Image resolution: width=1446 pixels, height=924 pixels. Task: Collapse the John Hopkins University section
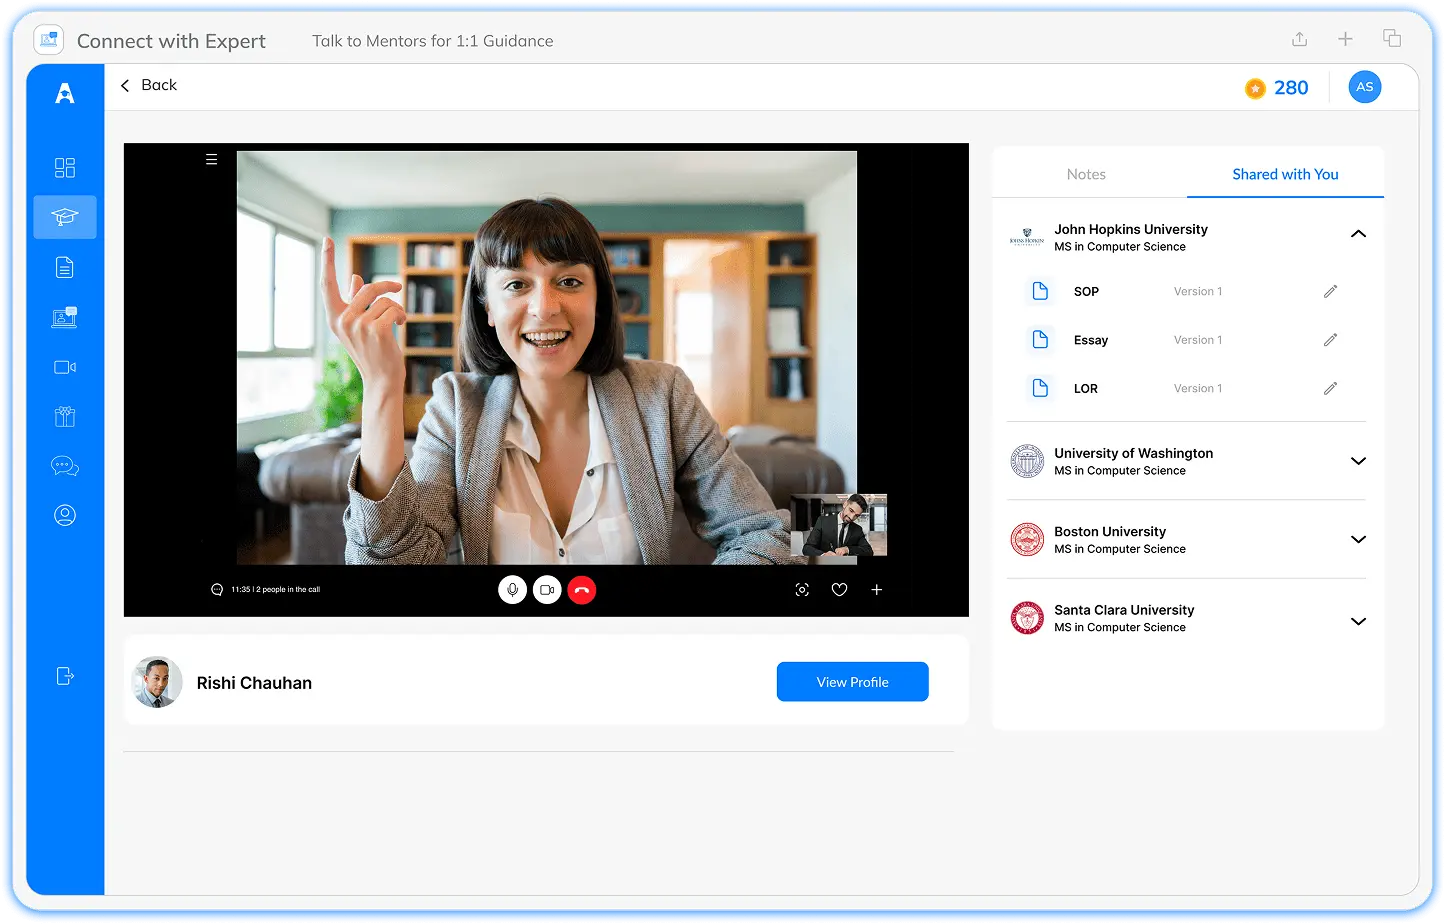1358,233
